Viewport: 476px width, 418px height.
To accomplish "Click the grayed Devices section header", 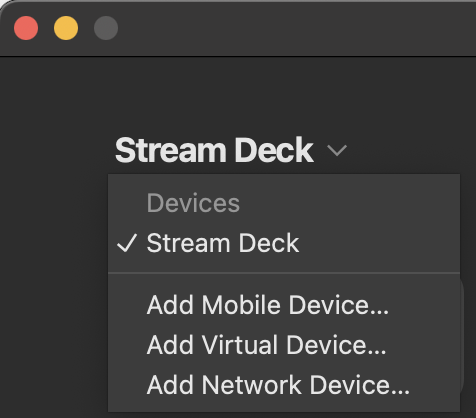I will click(193, 203).
